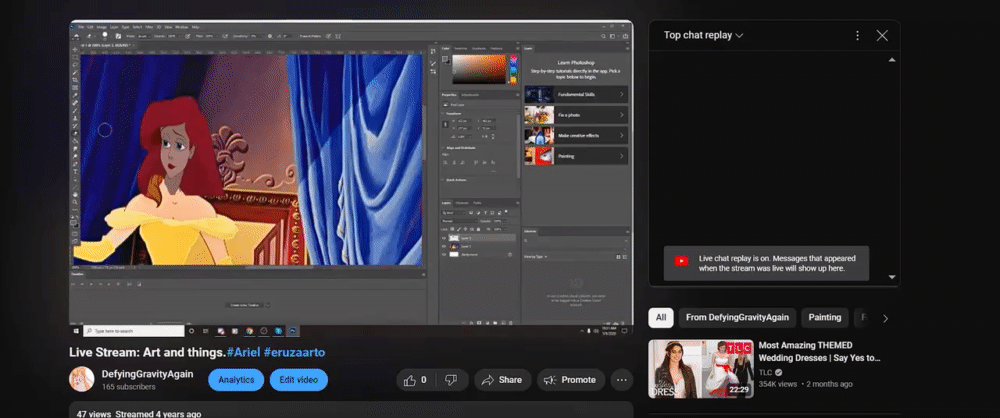Click the Type here to search box
Screen dimensions: 1000x418
pyautogui.click(x=134, y=331)
